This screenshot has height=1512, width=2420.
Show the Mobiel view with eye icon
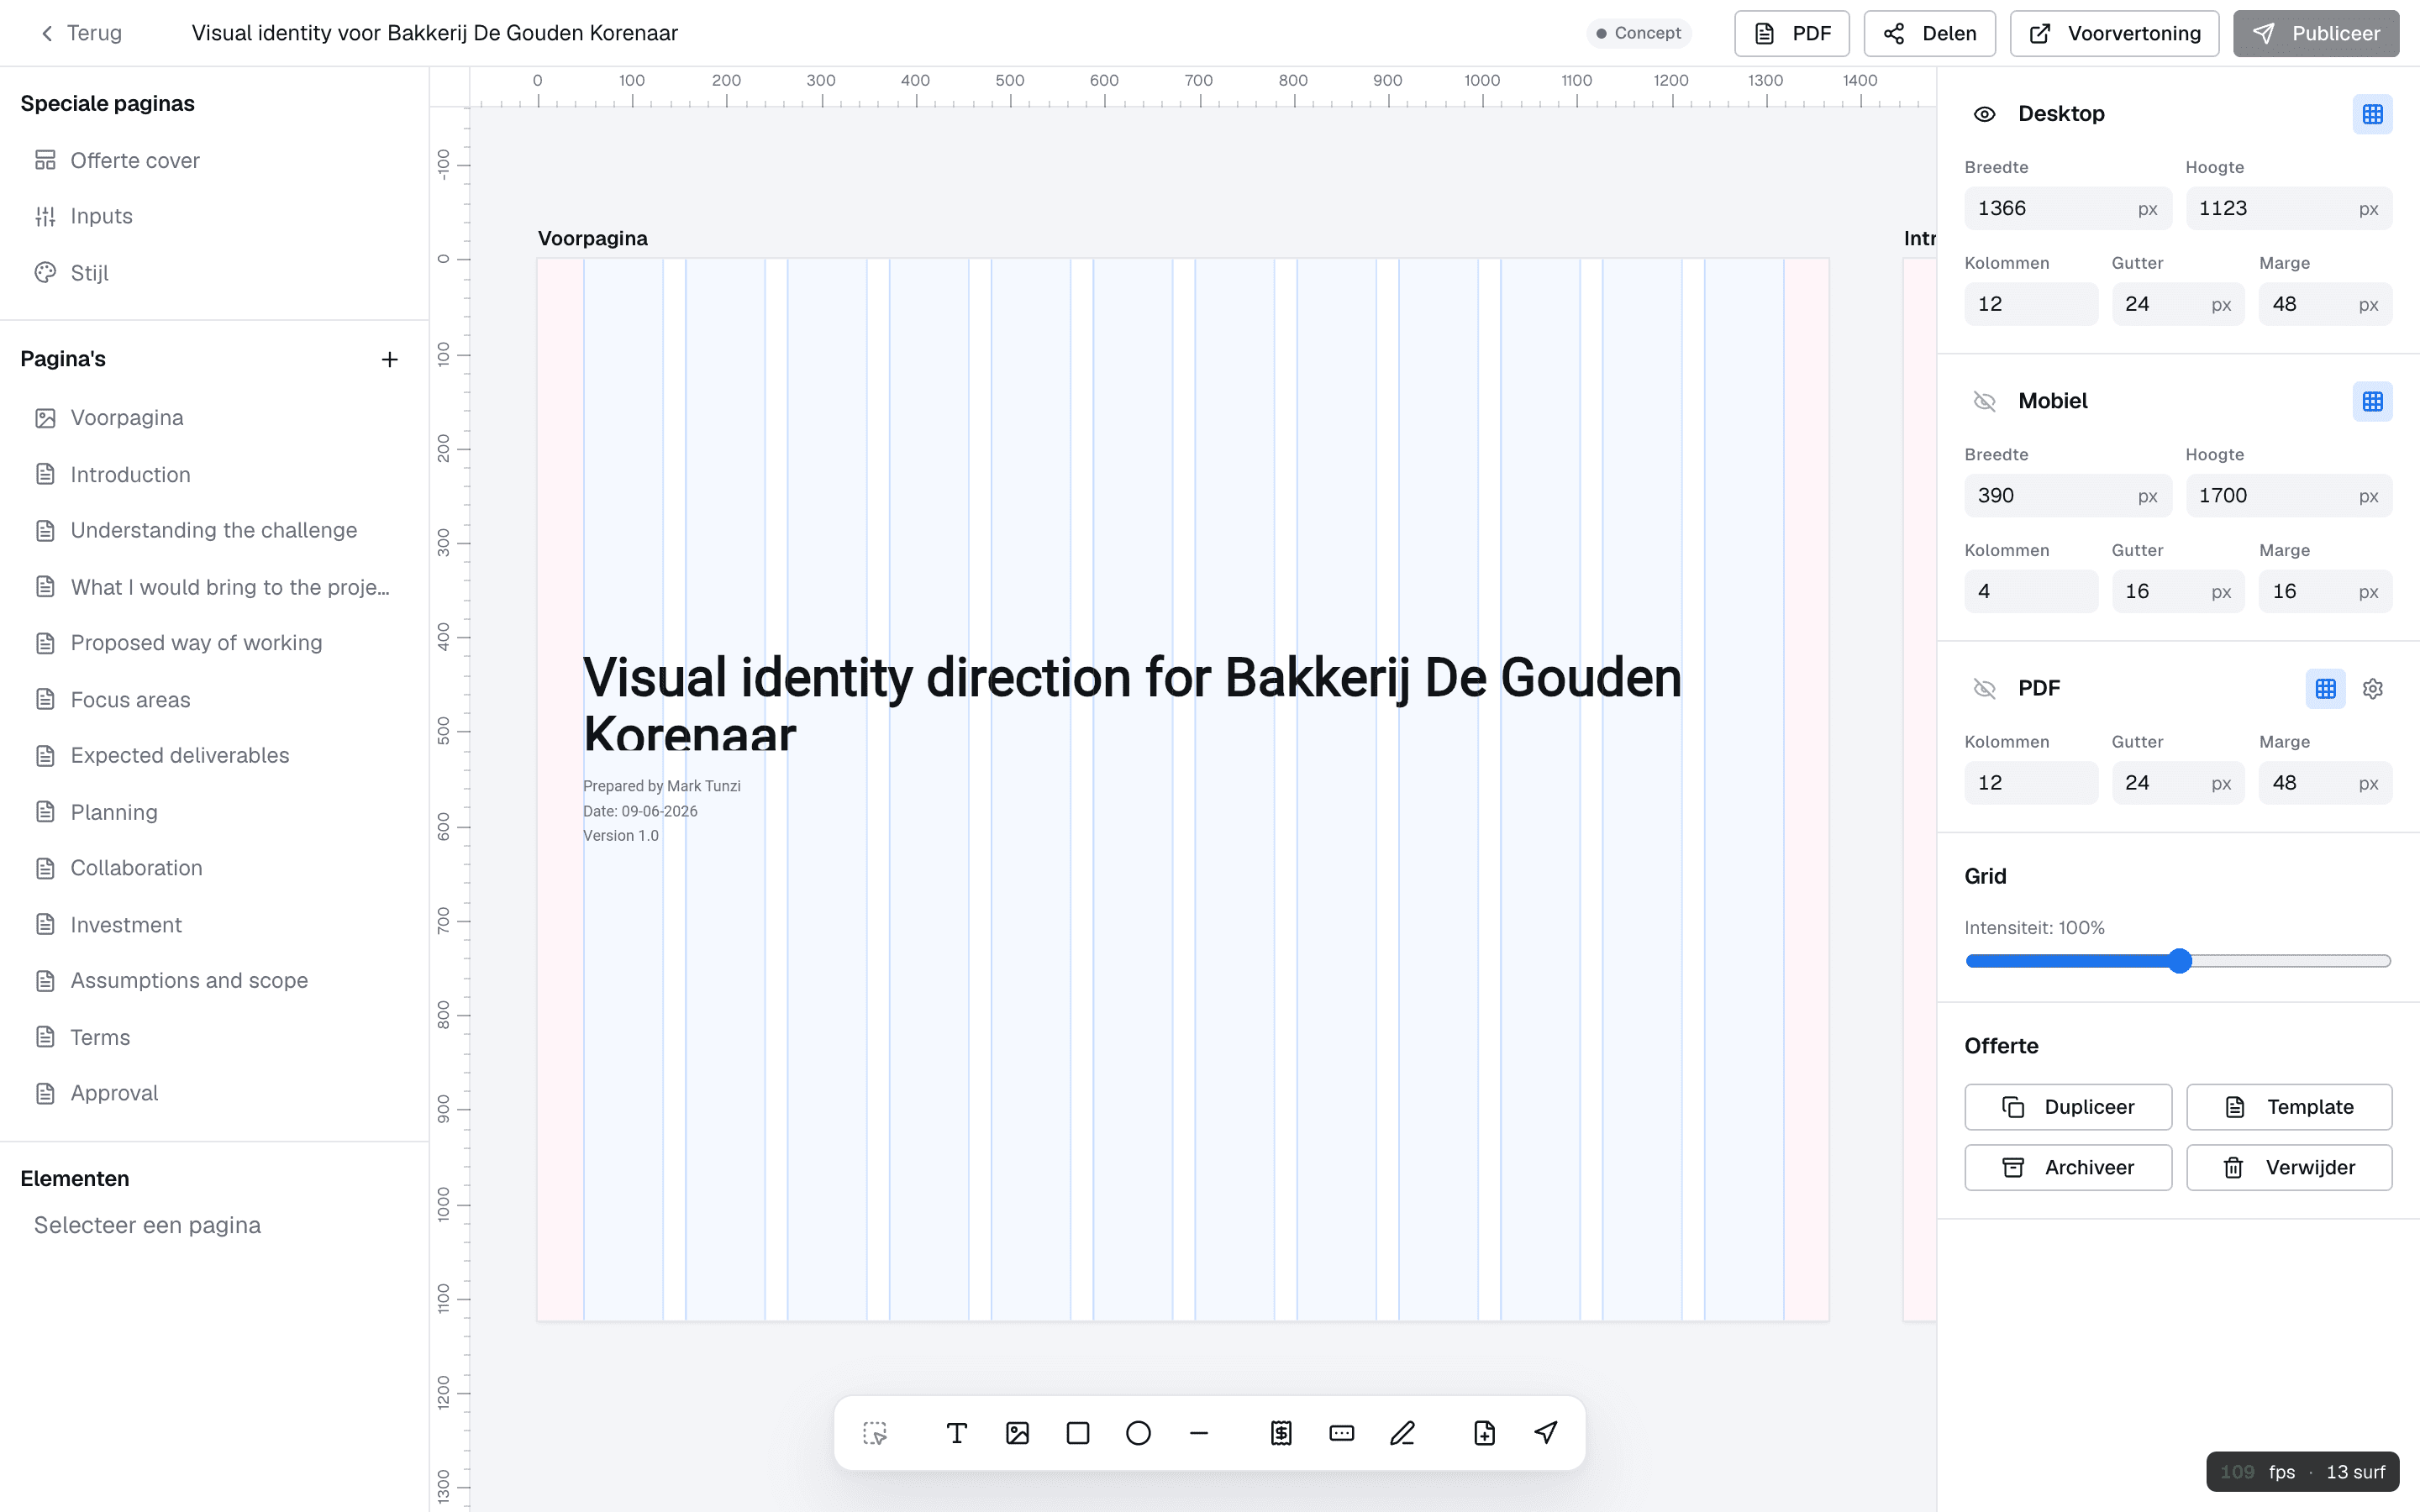[1984, 401]
